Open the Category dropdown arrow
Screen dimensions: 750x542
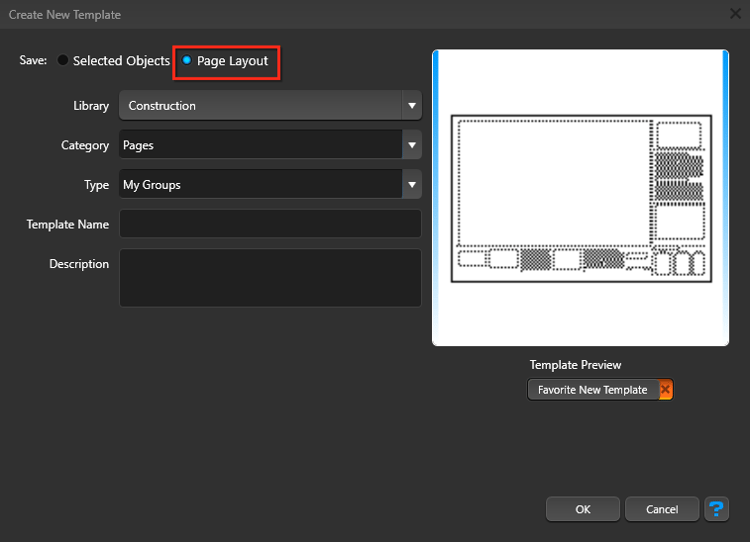411,145
